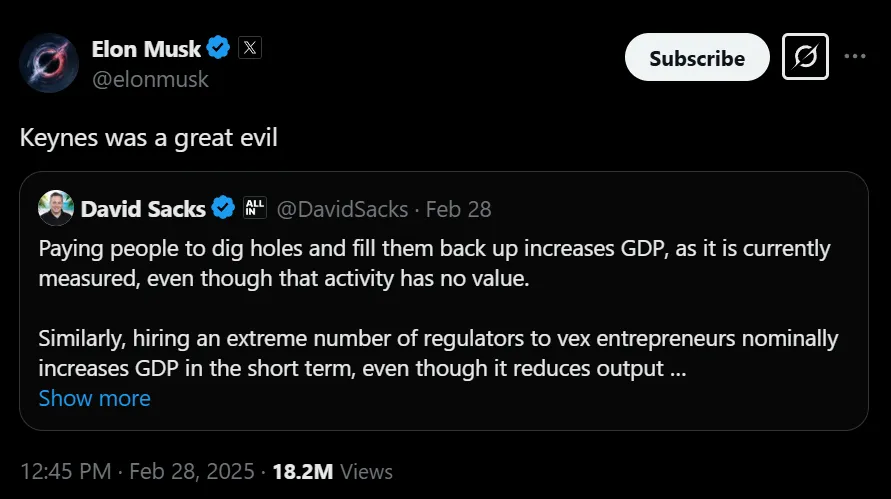This screenshot has width=891, height=499.
Task: Click David Sacks's profile photo
Action: (x=56, y=208)
